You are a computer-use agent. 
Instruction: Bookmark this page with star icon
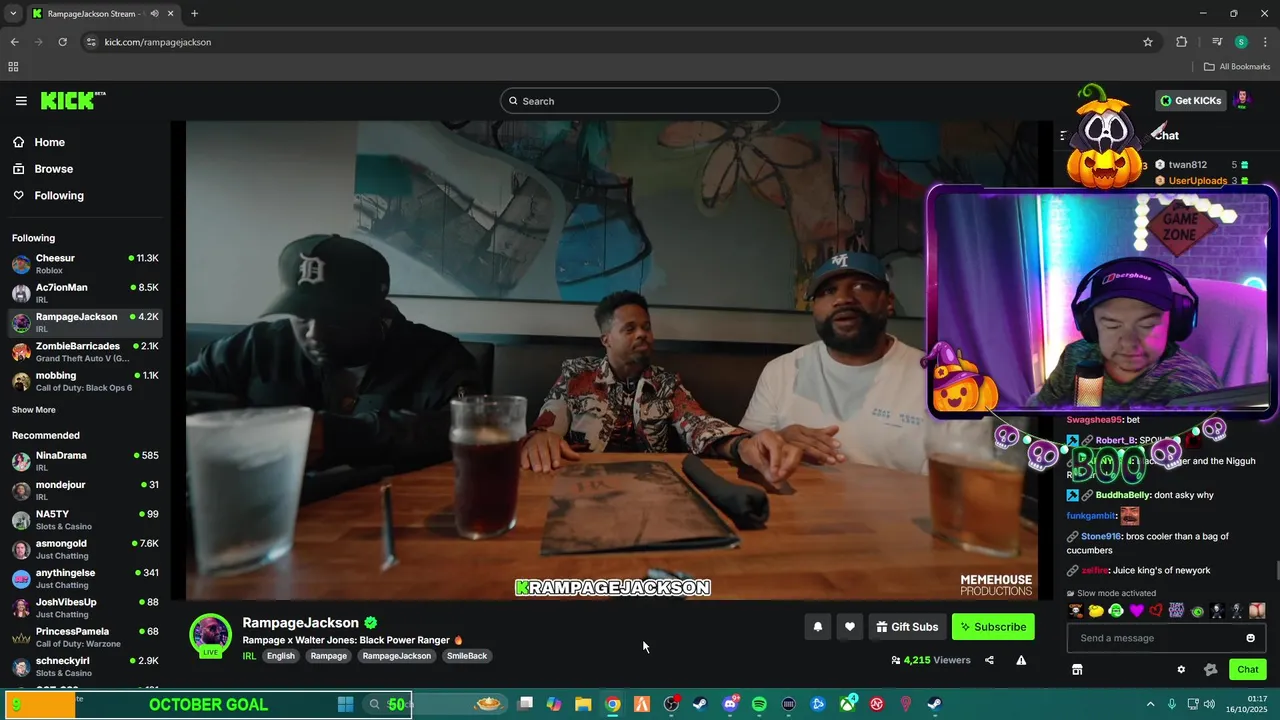(x=1148, y=42)
